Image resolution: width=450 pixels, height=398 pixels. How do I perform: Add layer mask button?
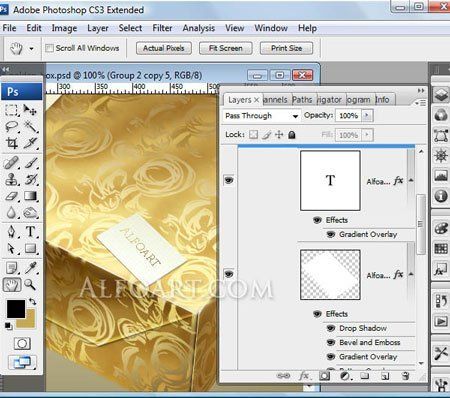(x=324, y=376)
